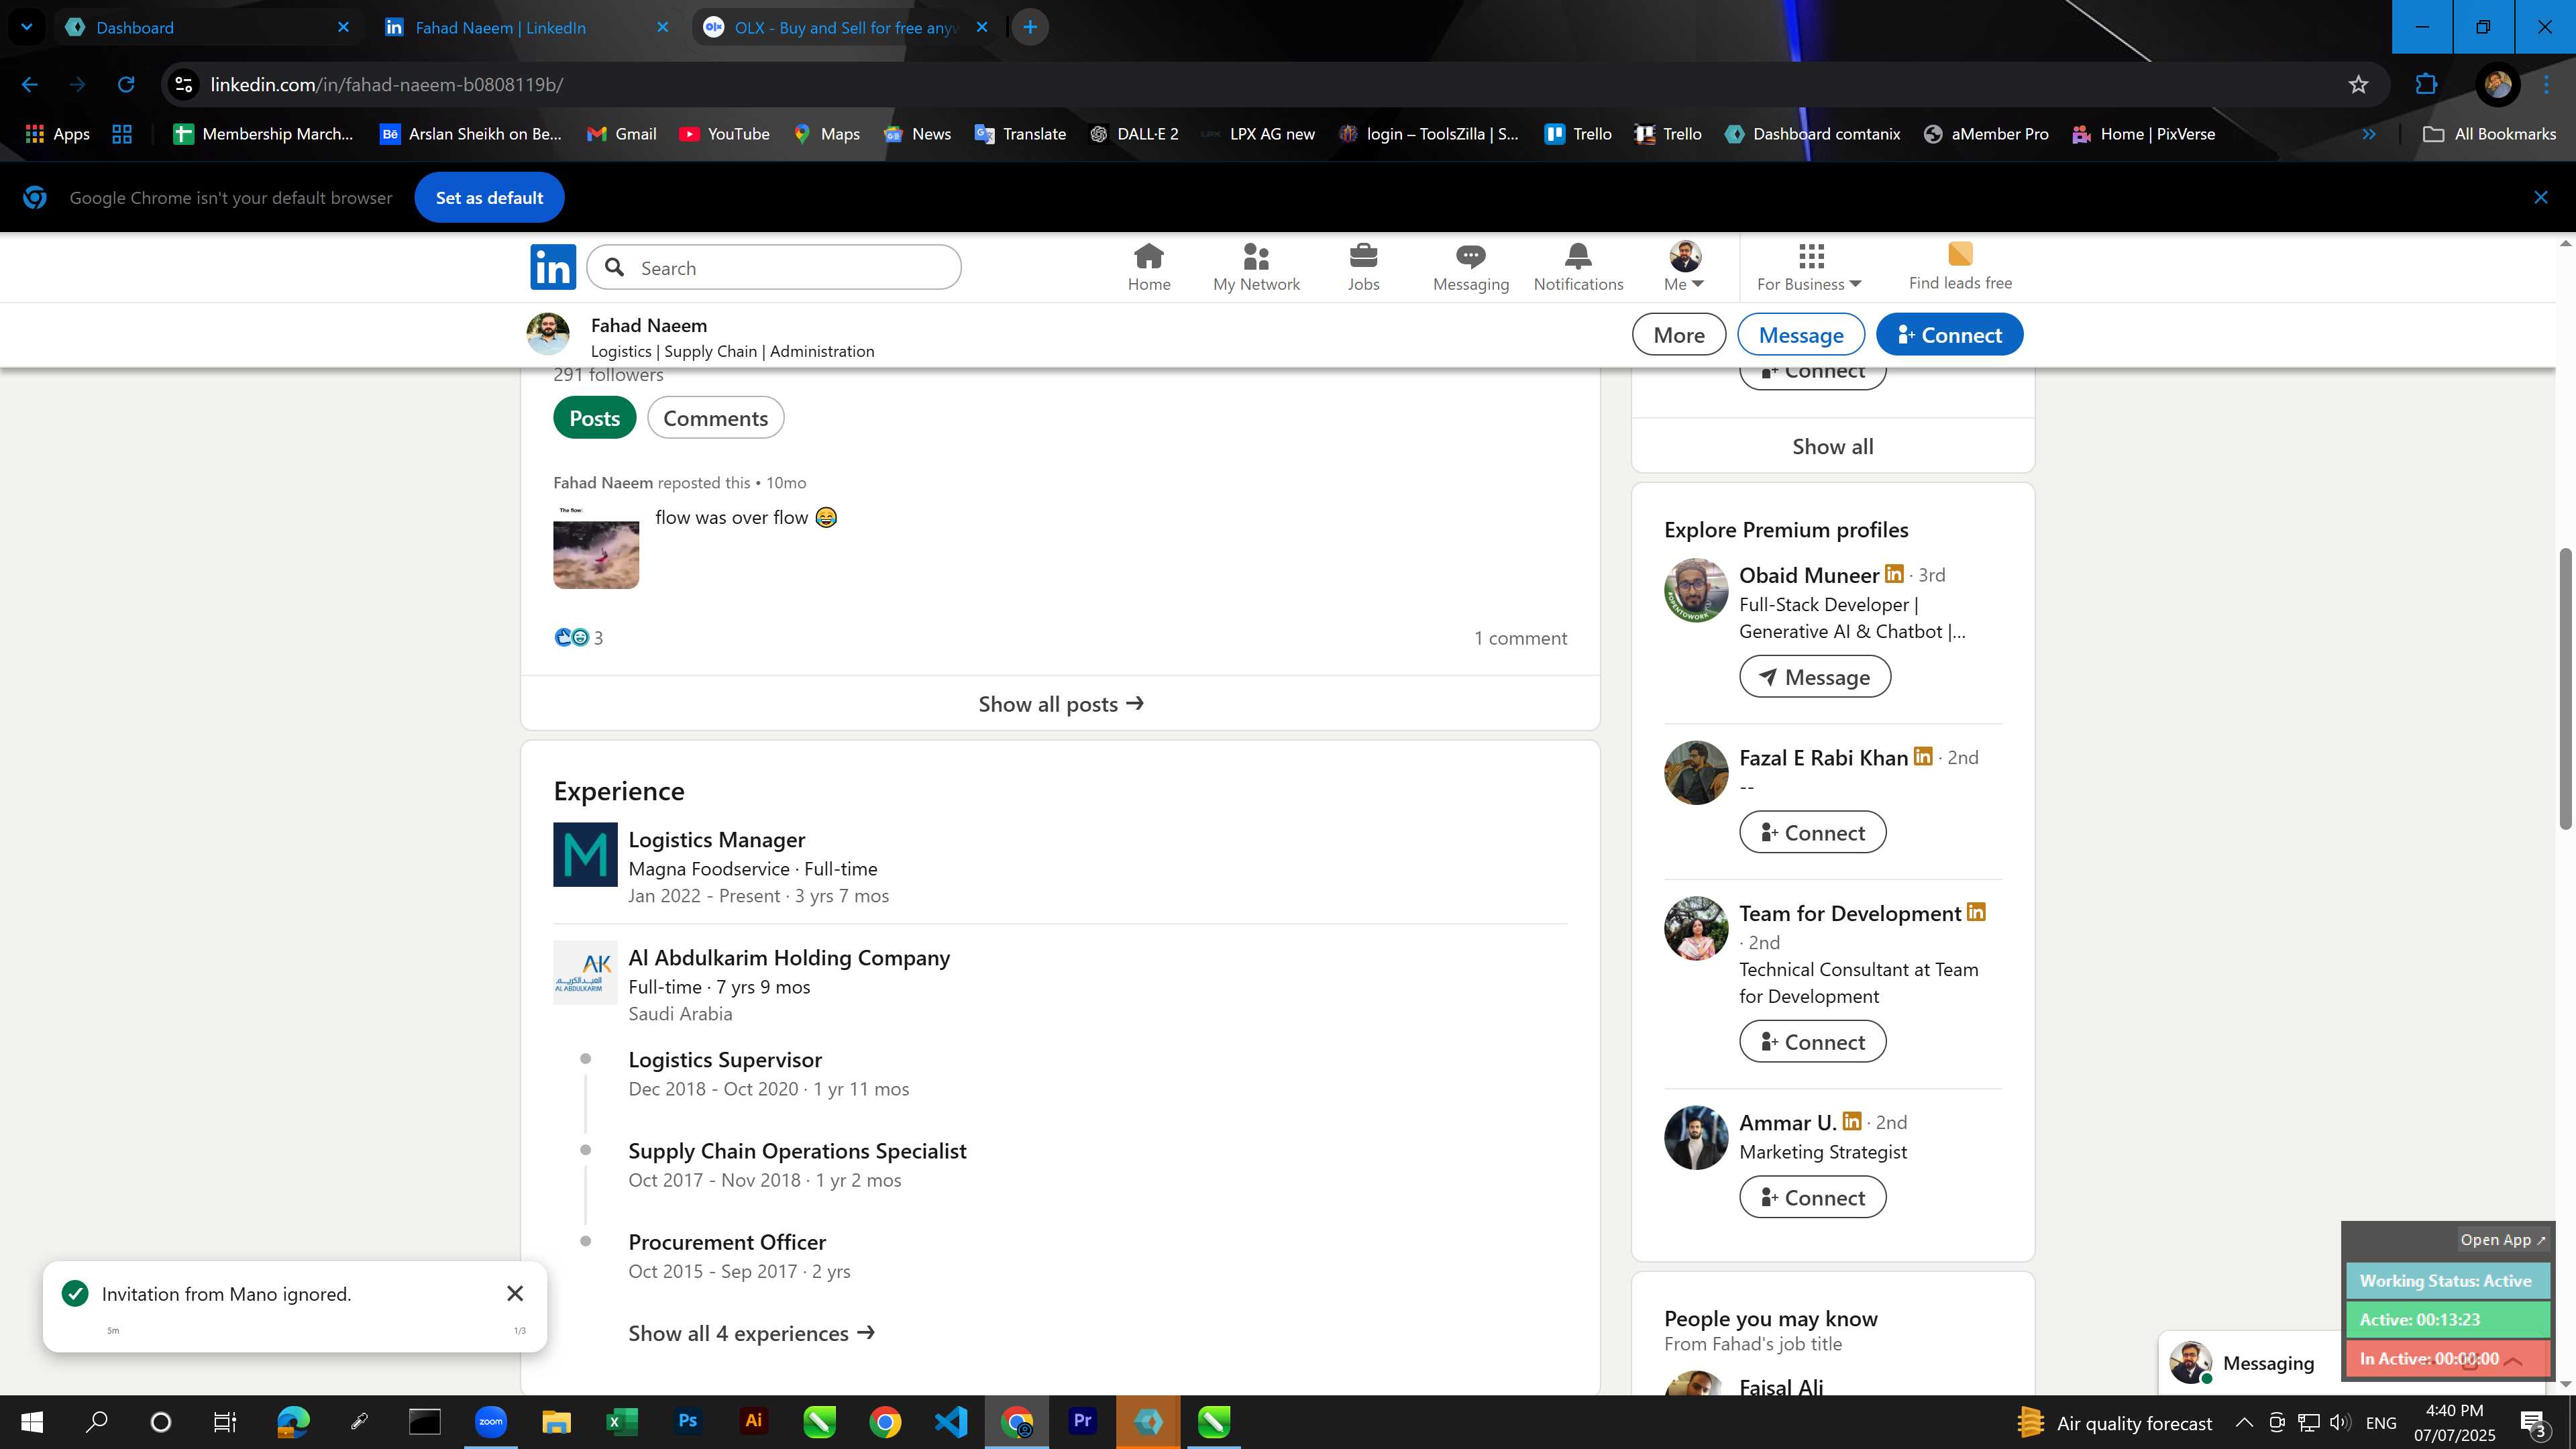Connect with Ammar U.
The width and height of the screenshot is (2576, 1449).
click(x=1812, y=1198)
